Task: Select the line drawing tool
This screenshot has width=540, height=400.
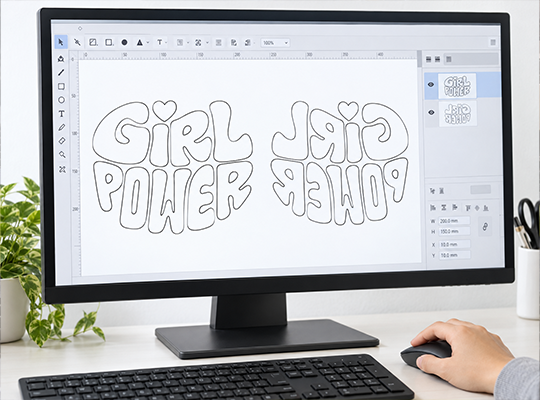Action: (x=61, y=72)
